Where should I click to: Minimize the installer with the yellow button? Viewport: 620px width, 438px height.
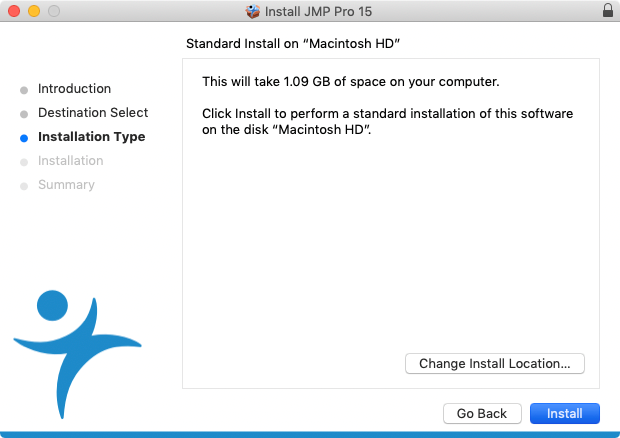34,11
